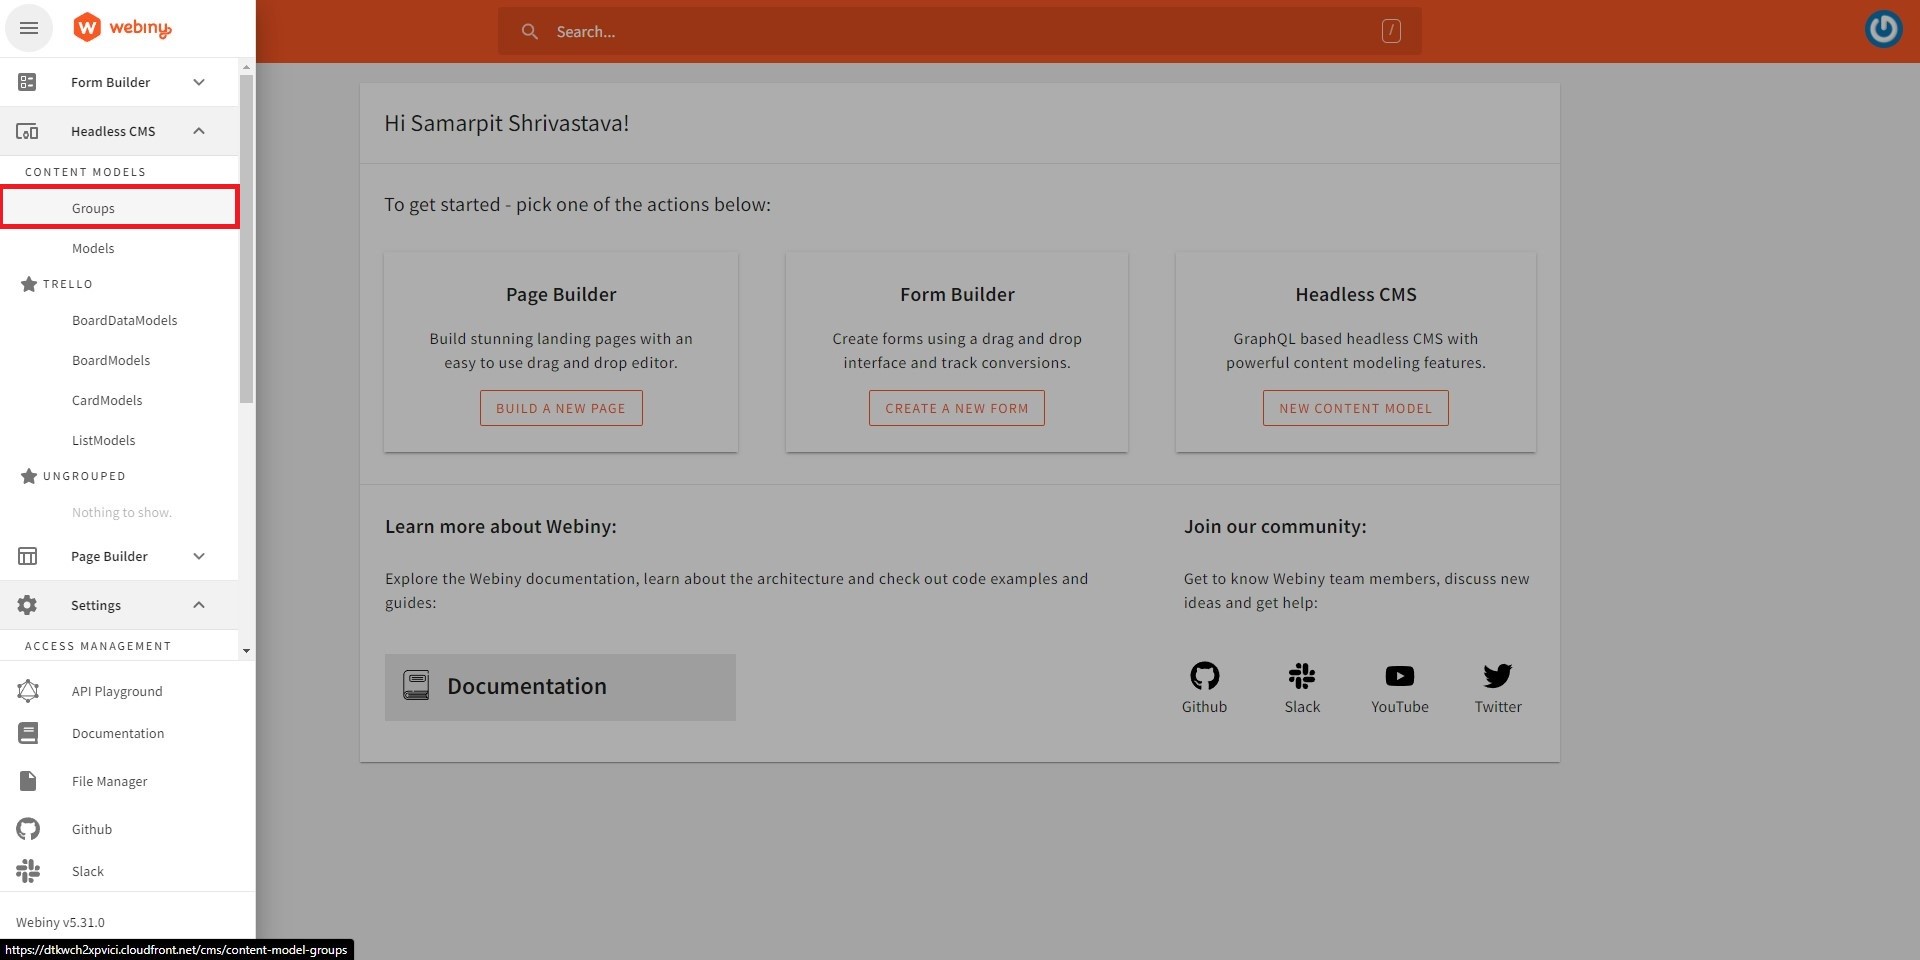1920x960 pixels.
Task: Click the sidebar scrollbar thumb
Action: [x=247, y=240]
